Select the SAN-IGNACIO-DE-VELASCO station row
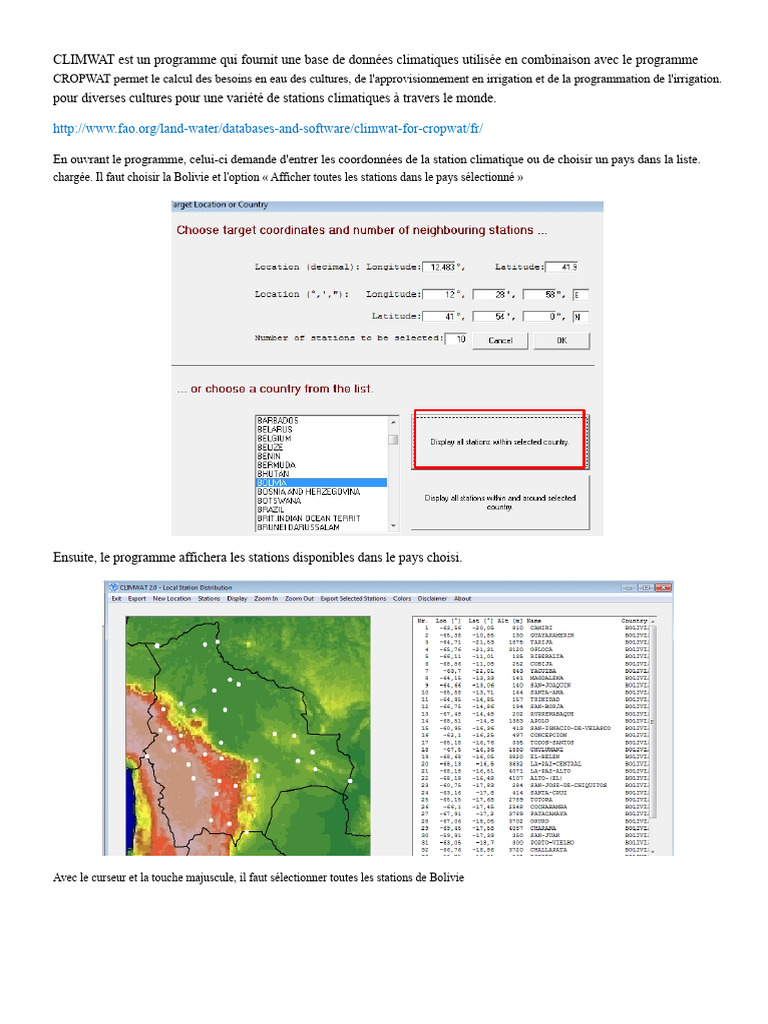The image size is (768, 1024). [x=532, y=728]
